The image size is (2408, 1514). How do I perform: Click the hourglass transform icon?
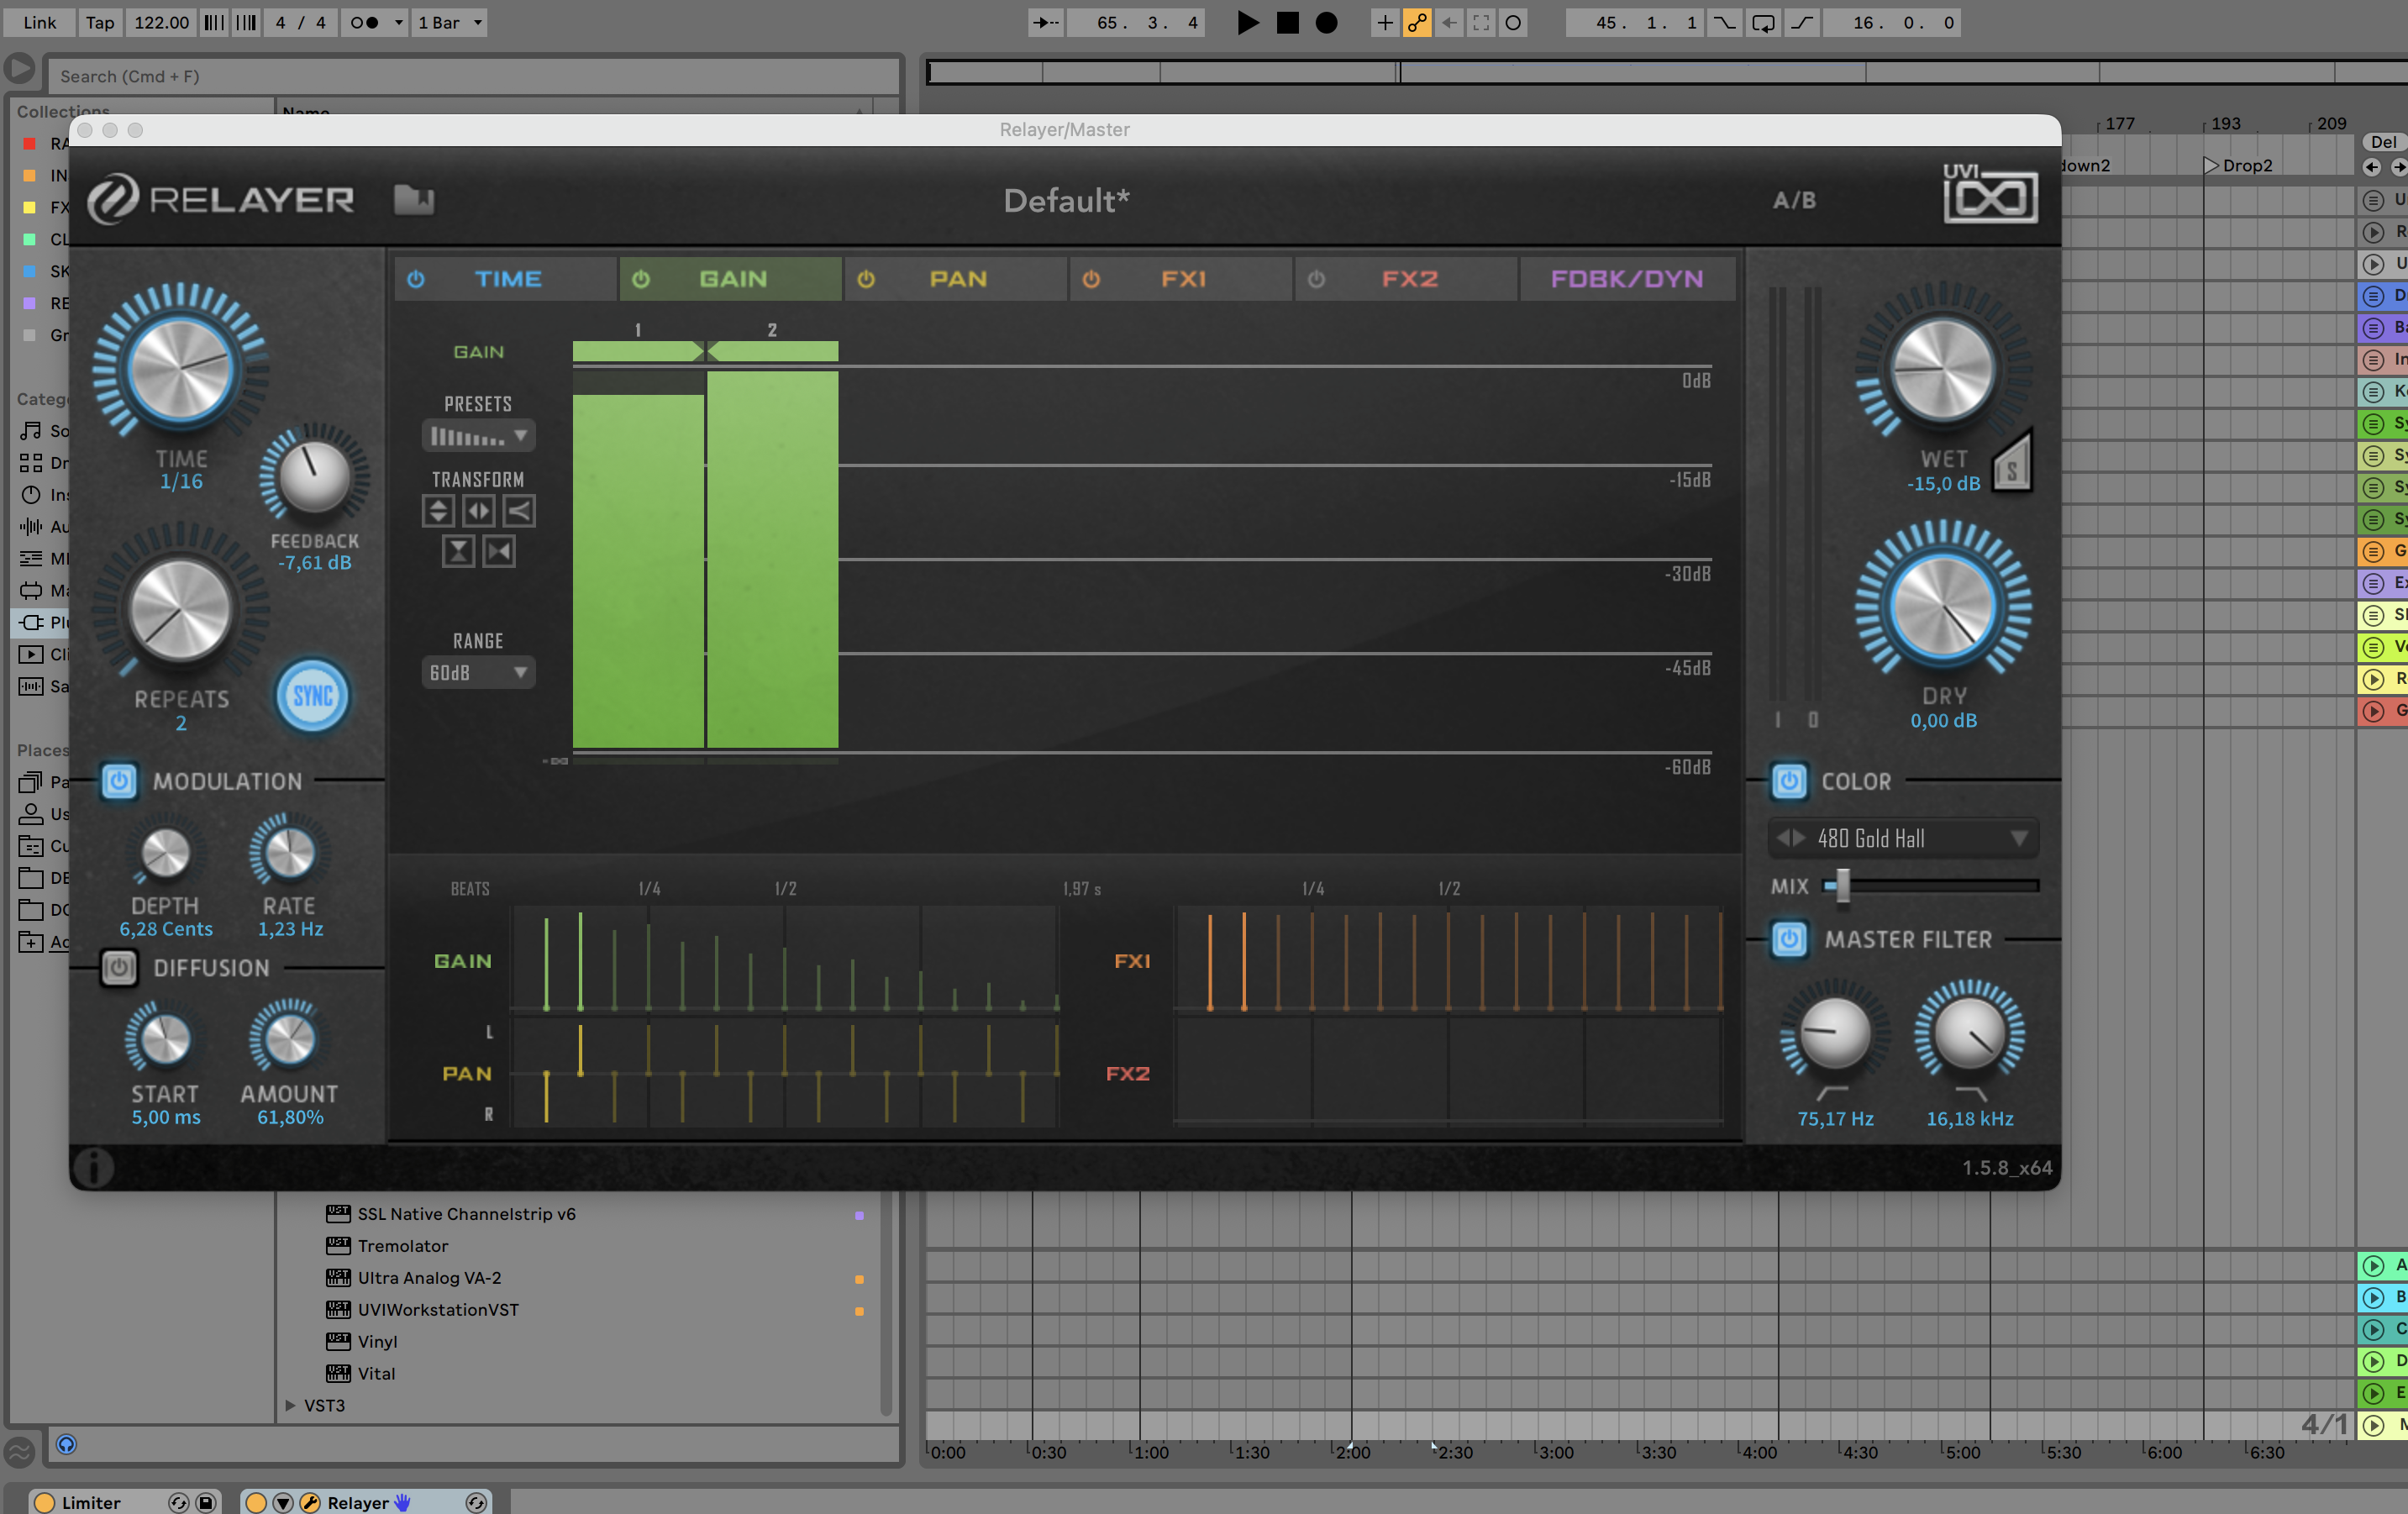coord(458,551)
